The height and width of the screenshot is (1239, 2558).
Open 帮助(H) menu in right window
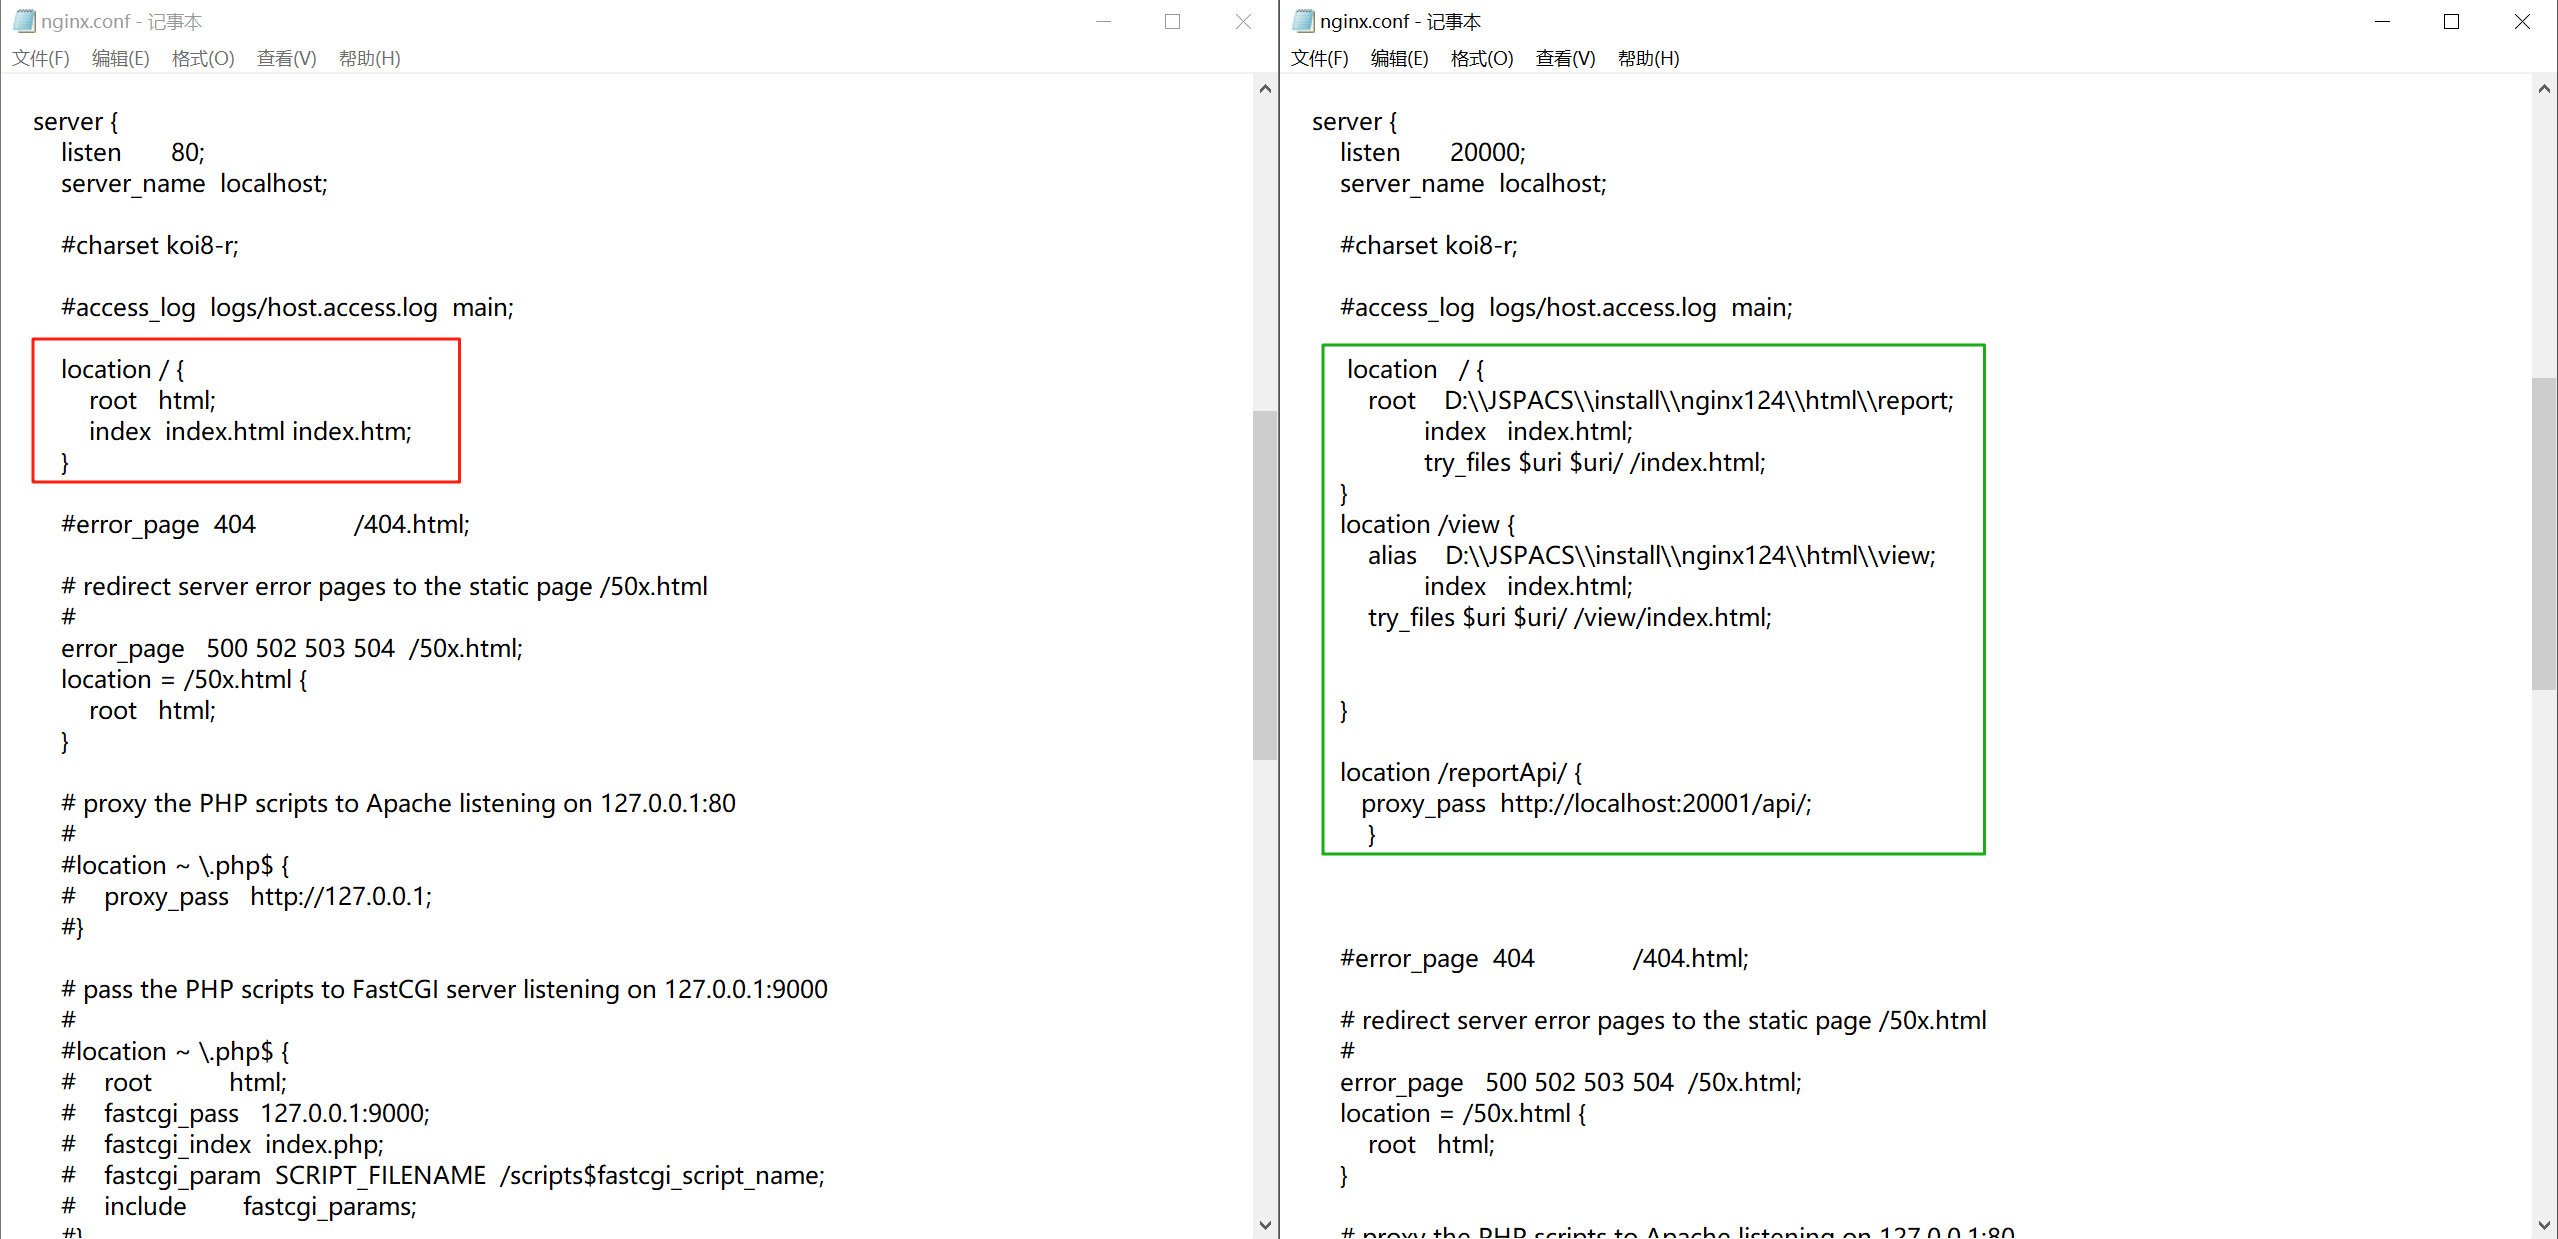1648,58
